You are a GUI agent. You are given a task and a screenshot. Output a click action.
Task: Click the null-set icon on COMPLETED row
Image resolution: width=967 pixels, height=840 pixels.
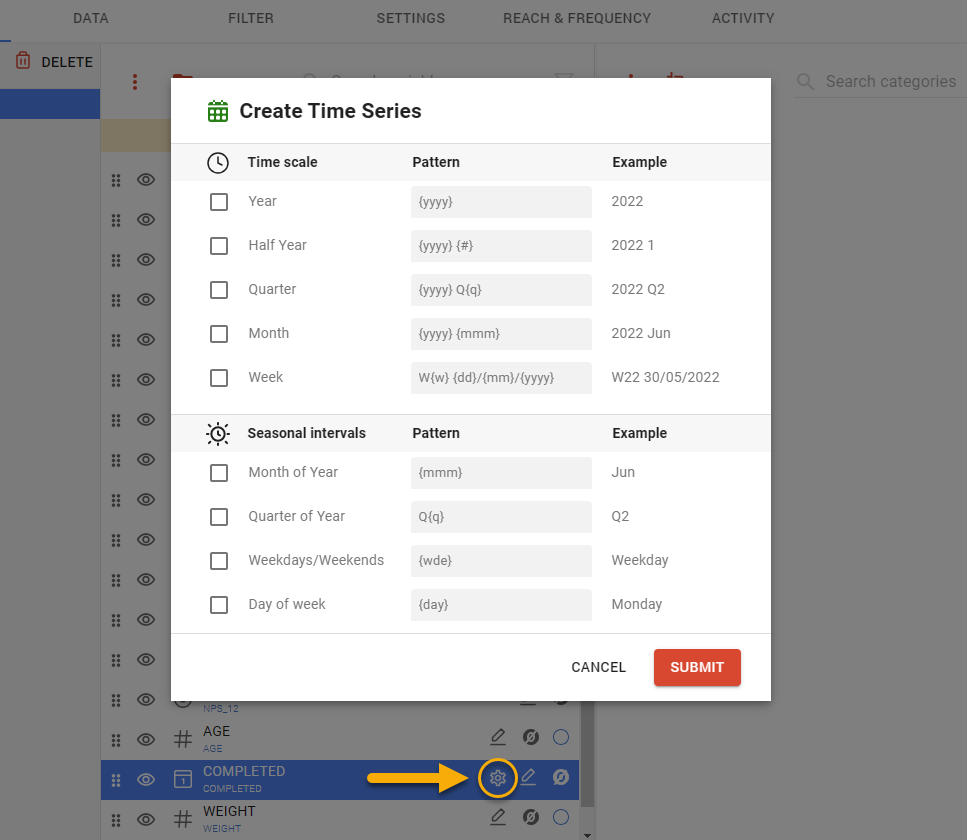click(x=561, y=778)
